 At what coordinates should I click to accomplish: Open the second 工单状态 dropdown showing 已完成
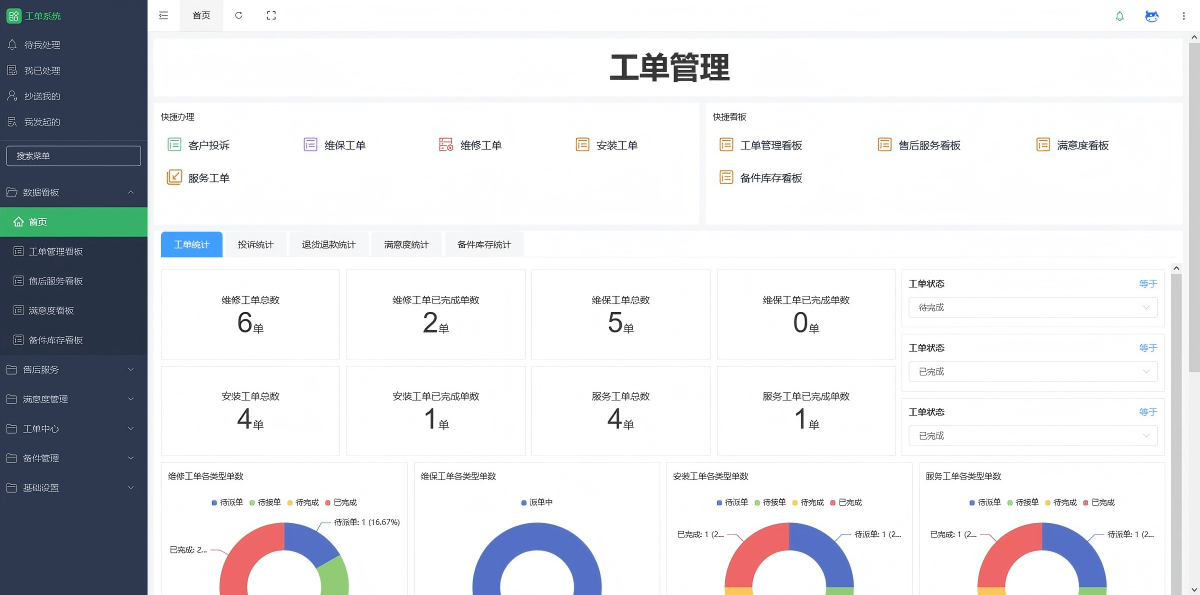1033,371
